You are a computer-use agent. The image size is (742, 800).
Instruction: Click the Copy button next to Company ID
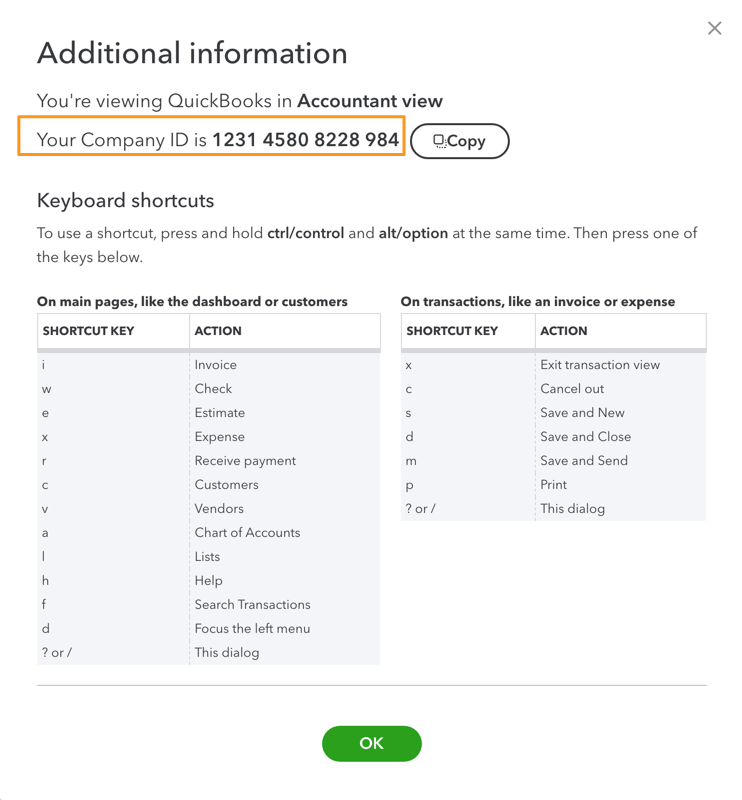coord(459,140)
